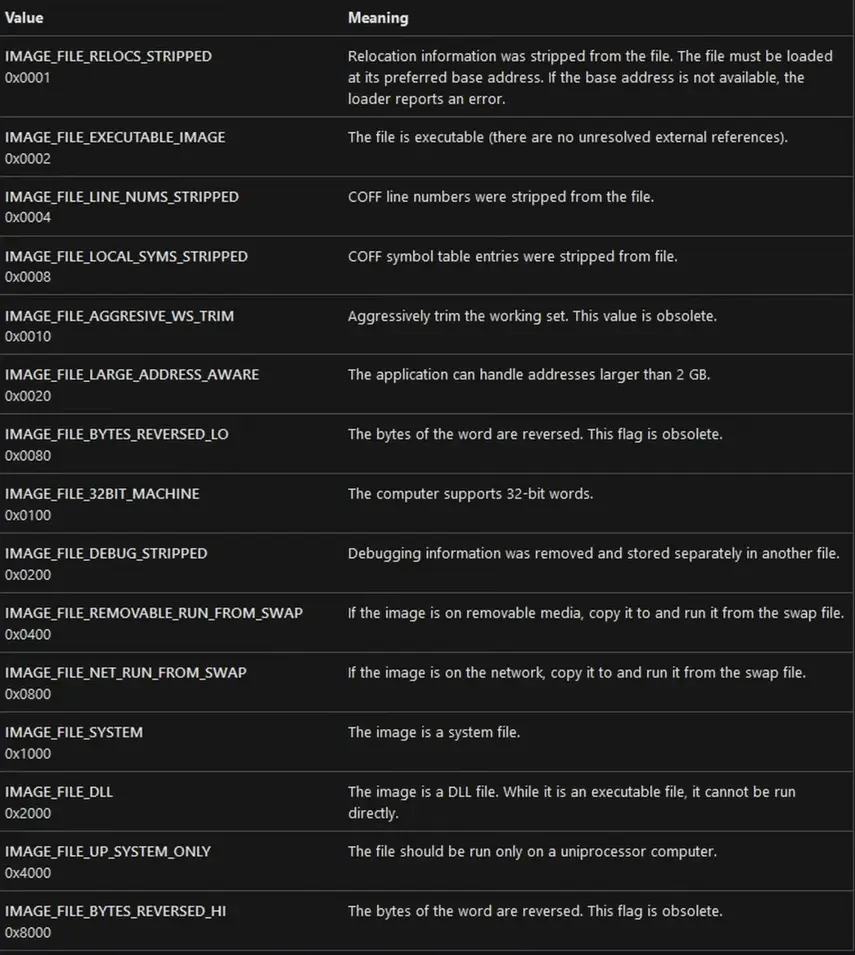Screen dimensions: 855x955
Task: Click the description about addresses larger than 2 GB
Action: (529, 375)
